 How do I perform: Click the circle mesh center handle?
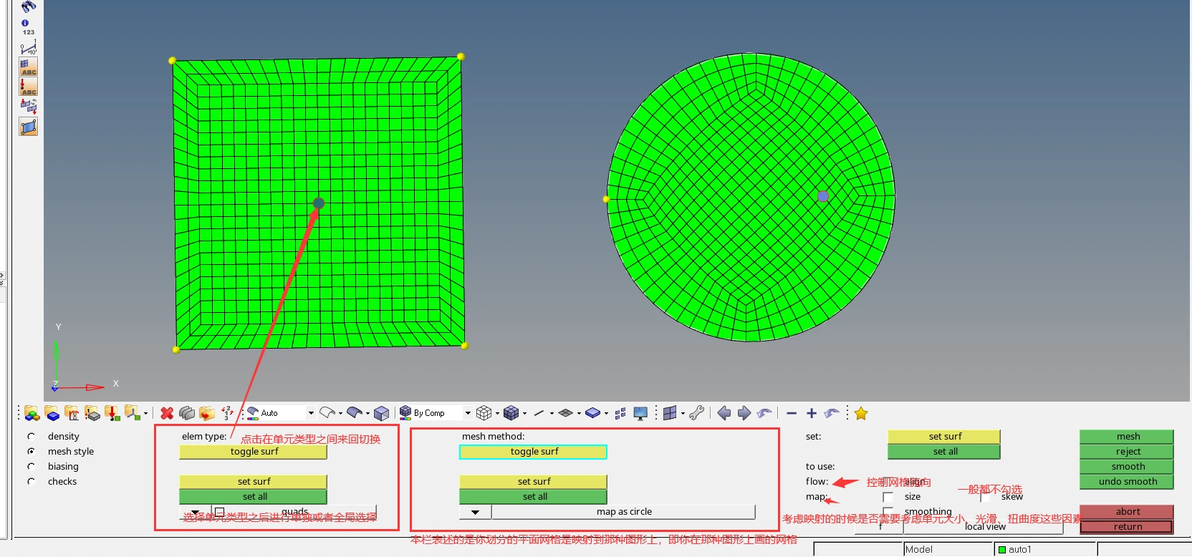coord(823,196)
